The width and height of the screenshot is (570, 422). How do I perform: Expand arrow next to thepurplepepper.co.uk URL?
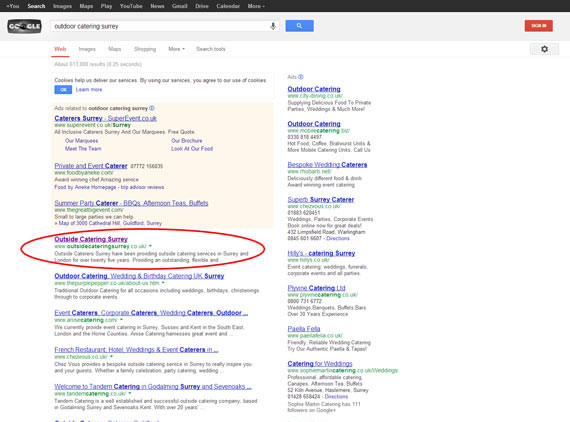(x=163, y=283)
